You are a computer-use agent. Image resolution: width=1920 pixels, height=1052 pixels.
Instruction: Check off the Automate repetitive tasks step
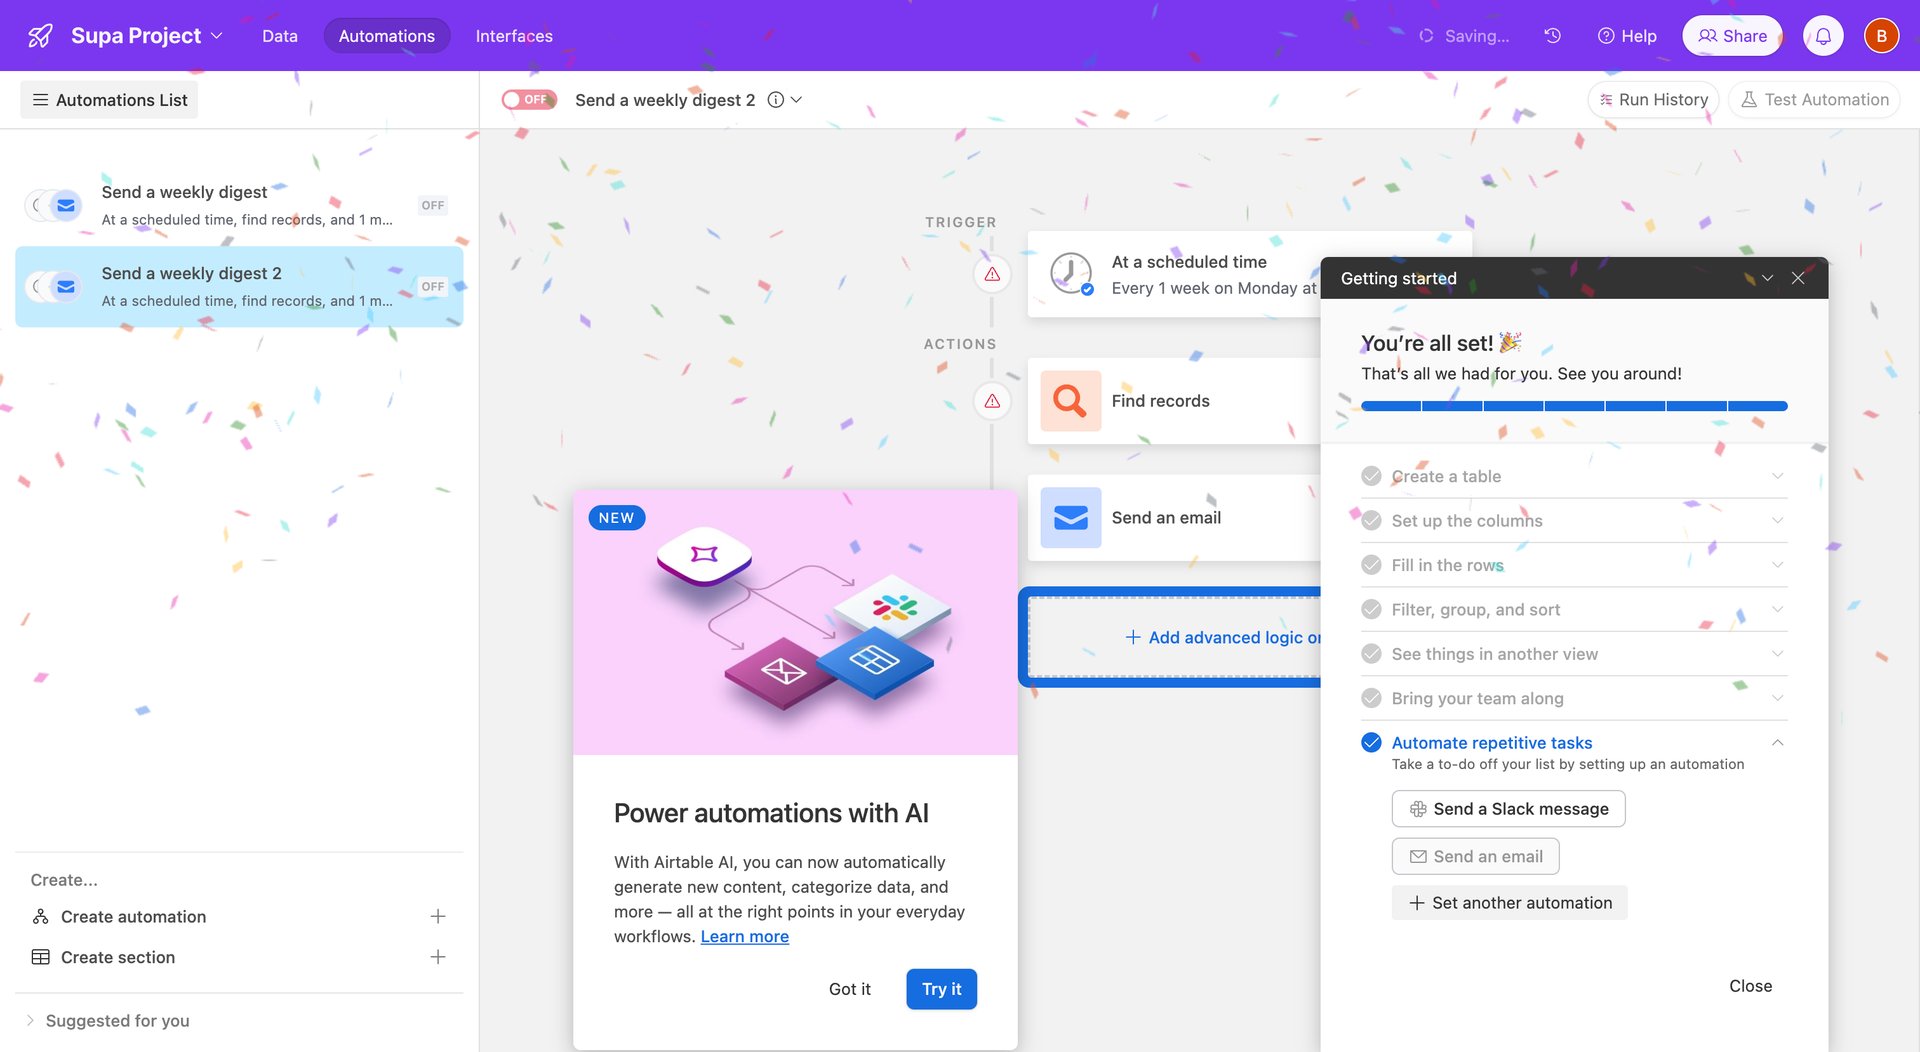point(1370,742)
